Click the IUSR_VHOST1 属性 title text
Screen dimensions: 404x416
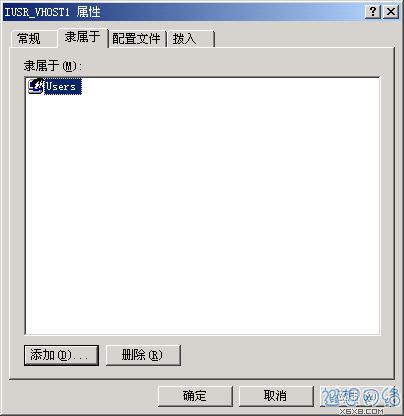coord(52,12)
